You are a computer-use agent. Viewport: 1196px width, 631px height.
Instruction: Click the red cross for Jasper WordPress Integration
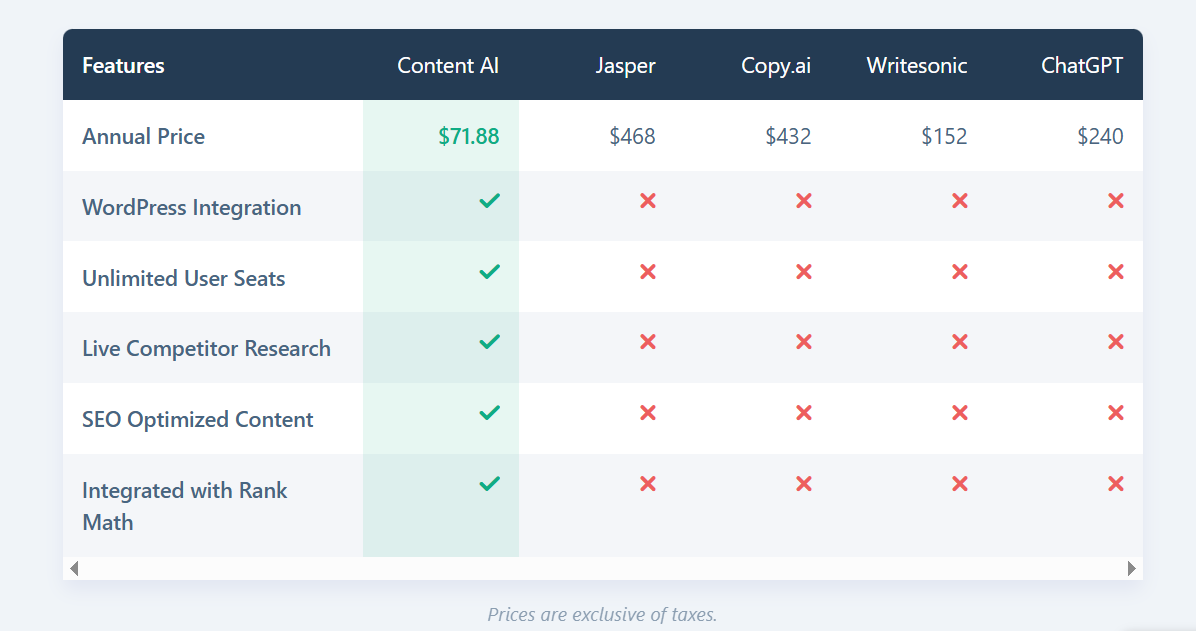click(647, 200)
